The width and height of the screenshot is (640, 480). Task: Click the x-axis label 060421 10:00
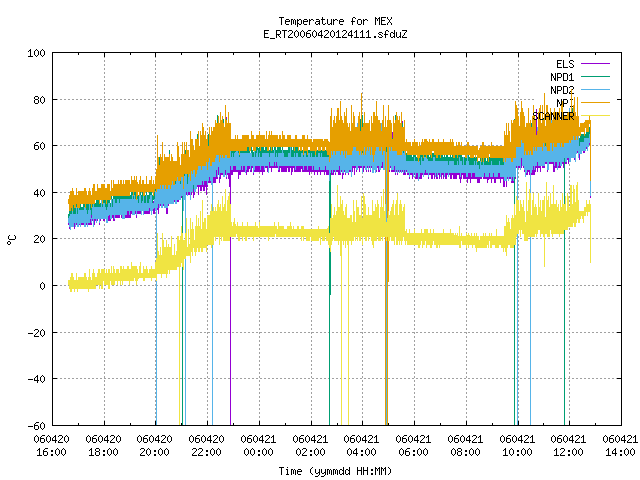517,446
